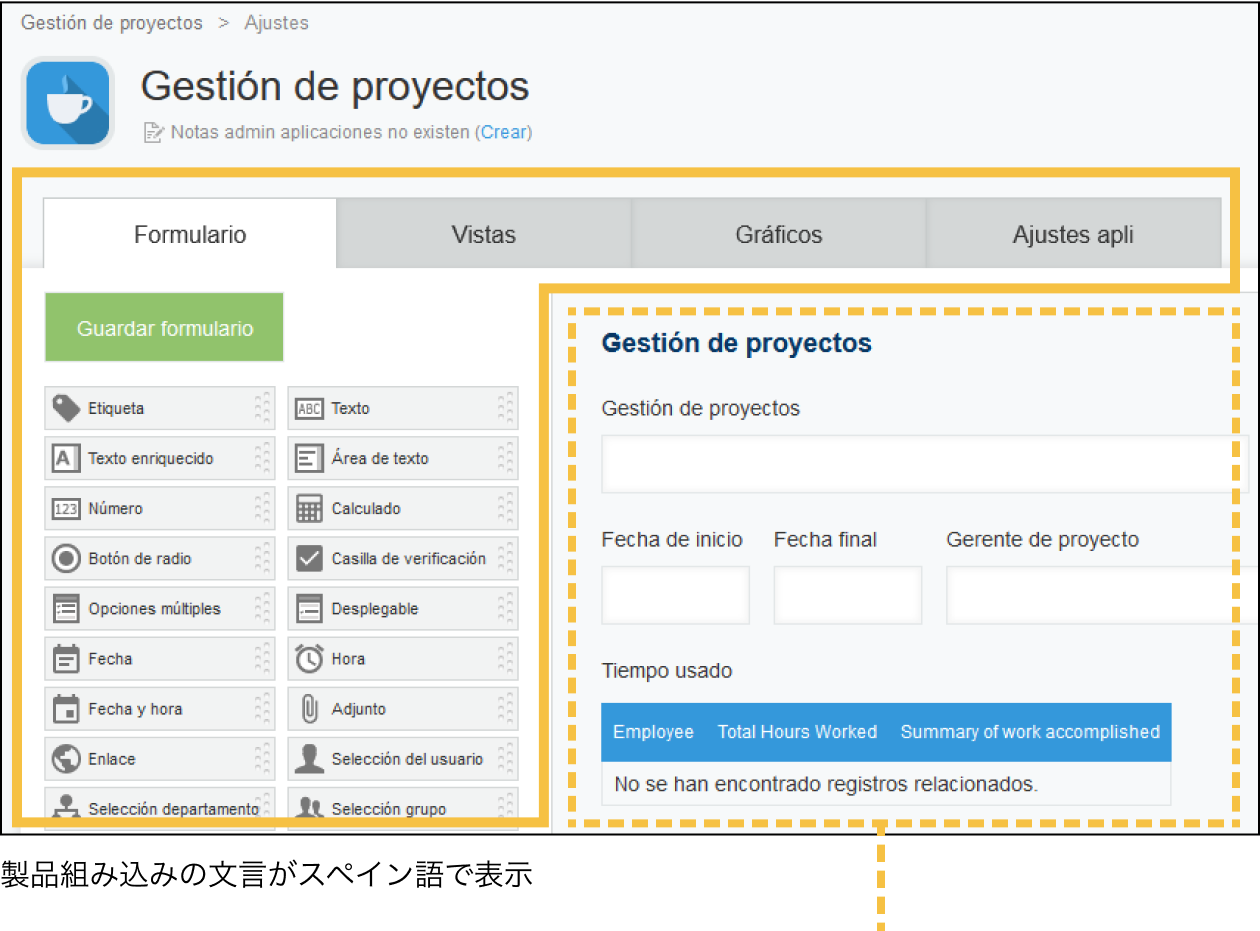Click the Fecha de inicio input box
Screen dimensions: 1260x931
[x=675, y=595]
